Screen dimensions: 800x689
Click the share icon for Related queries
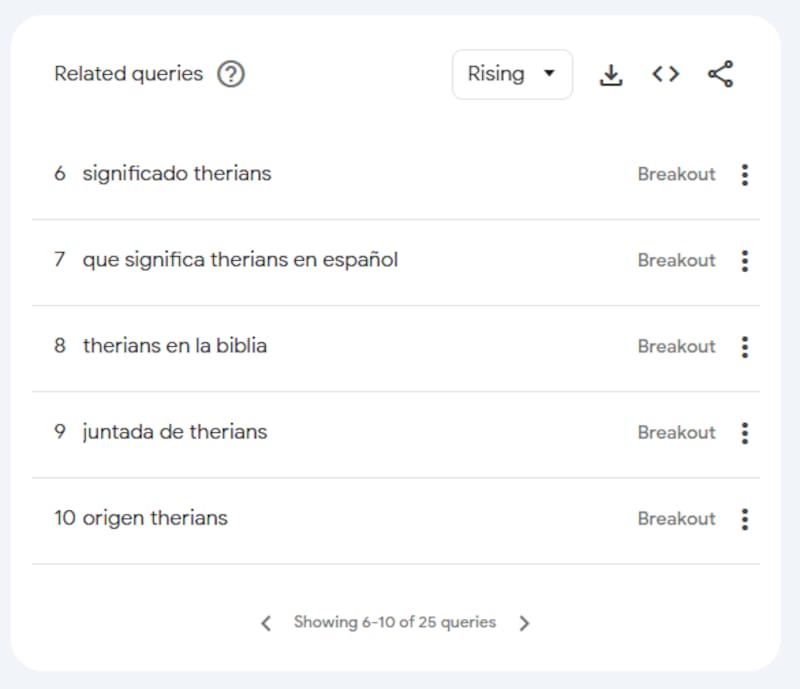(x=720, y=74)
